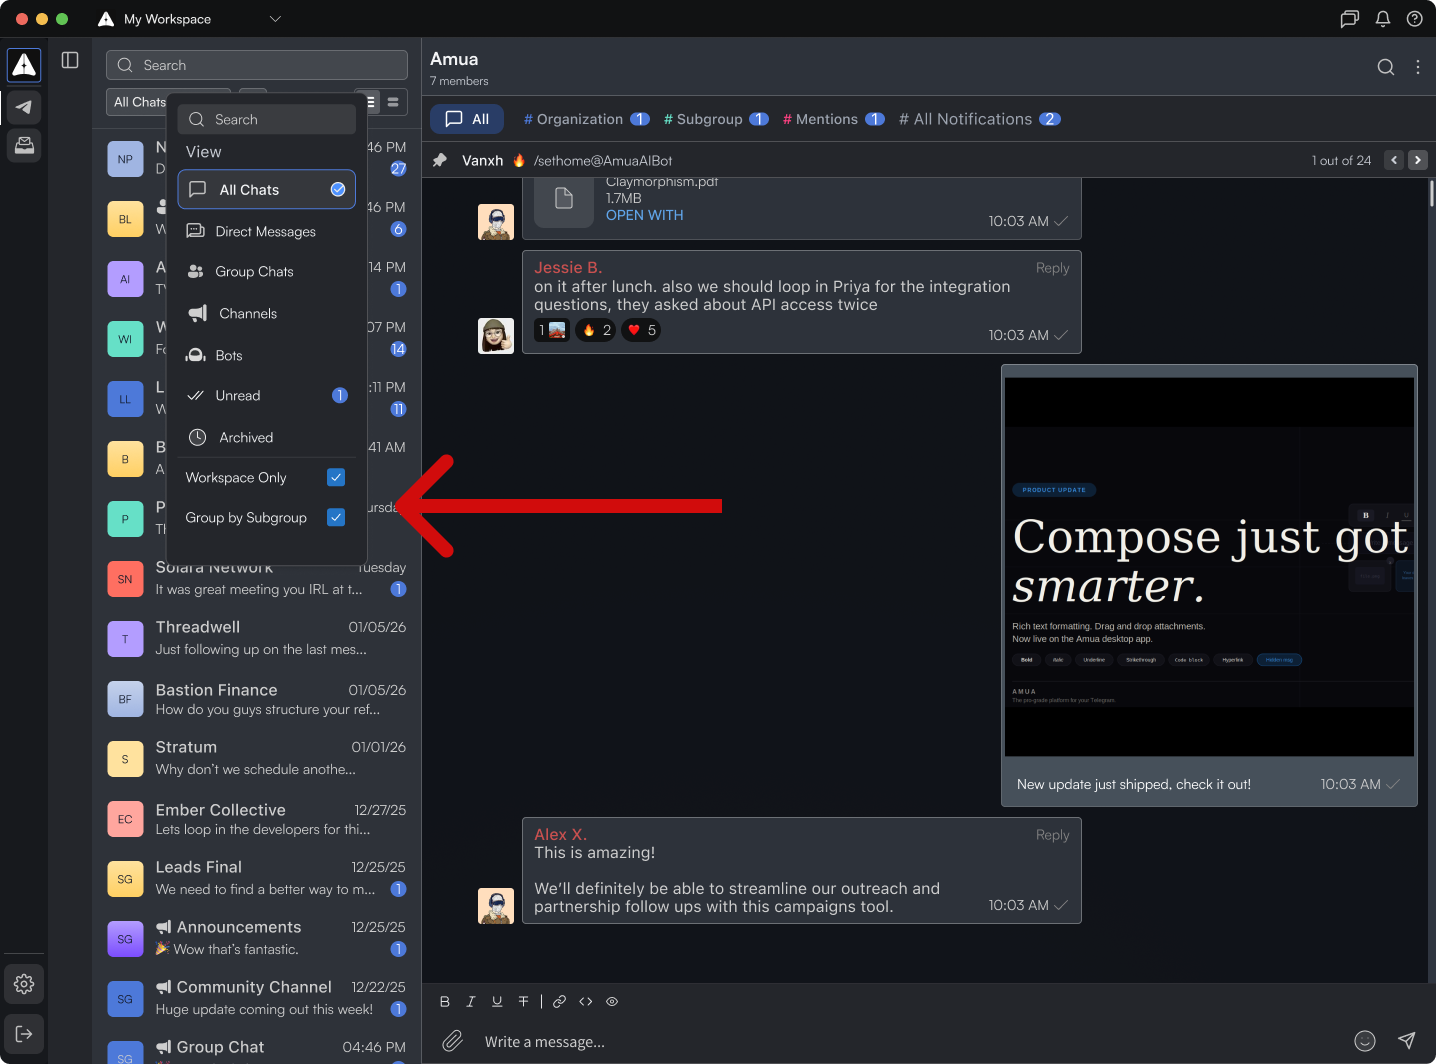
Task: Apply bold formatting in composer
Action: click(445, 1001)
